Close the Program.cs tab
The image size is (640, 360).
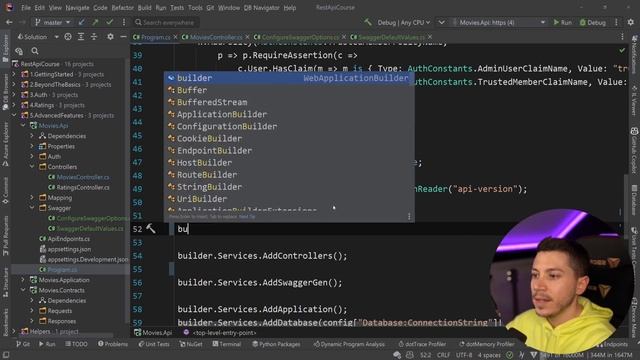176,37
